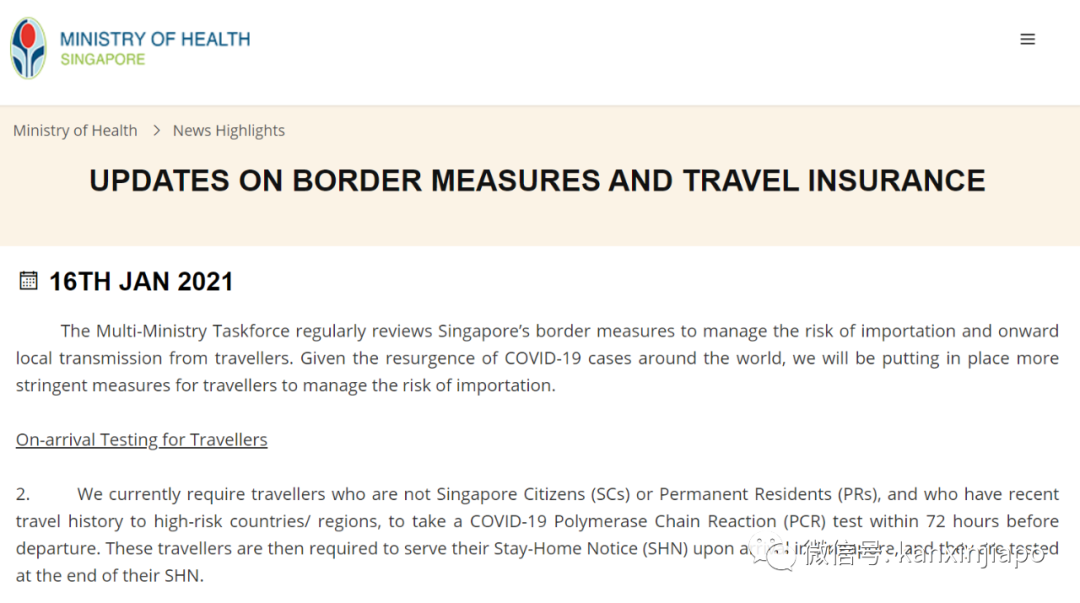
Task: Open the News Highlights breadcrumb
Action: [228, 130]
